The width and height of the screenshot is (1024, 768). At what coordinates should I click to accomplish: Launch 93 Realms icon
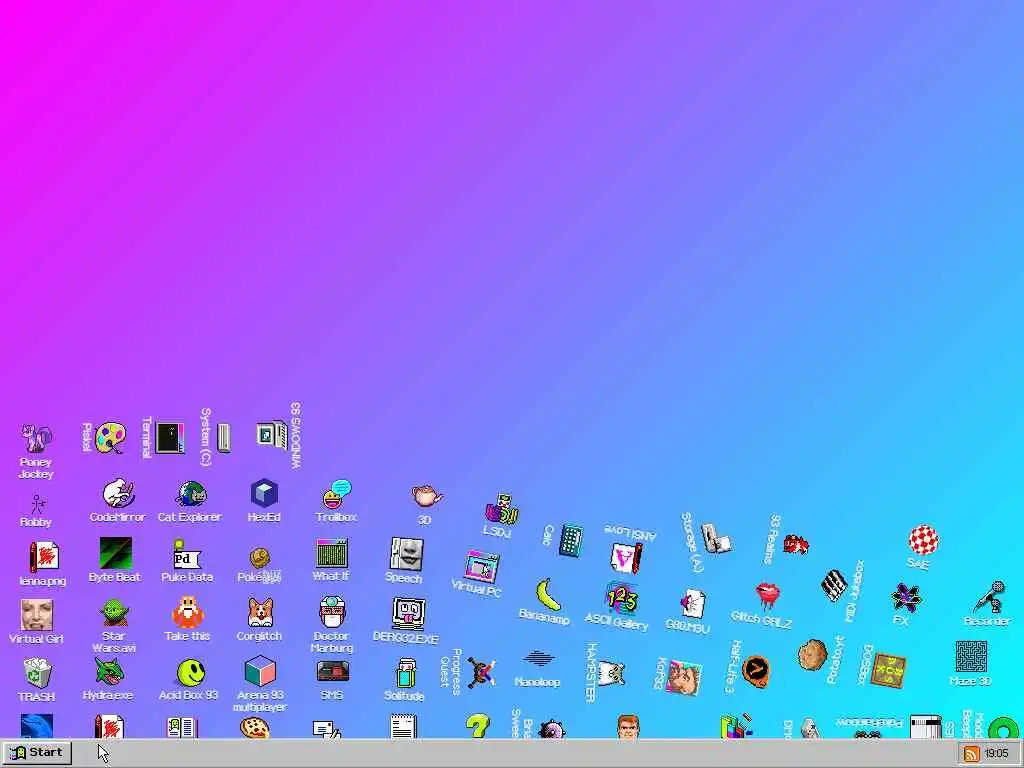796,543
